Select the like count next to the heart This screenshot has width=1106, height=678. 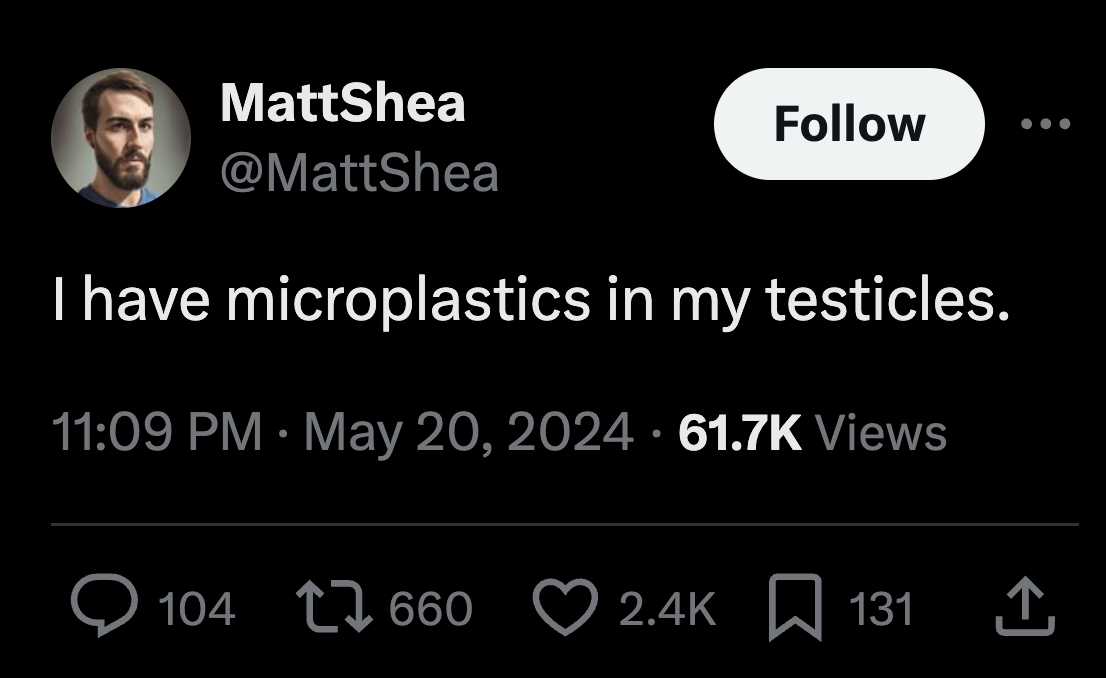click(665, 608)
